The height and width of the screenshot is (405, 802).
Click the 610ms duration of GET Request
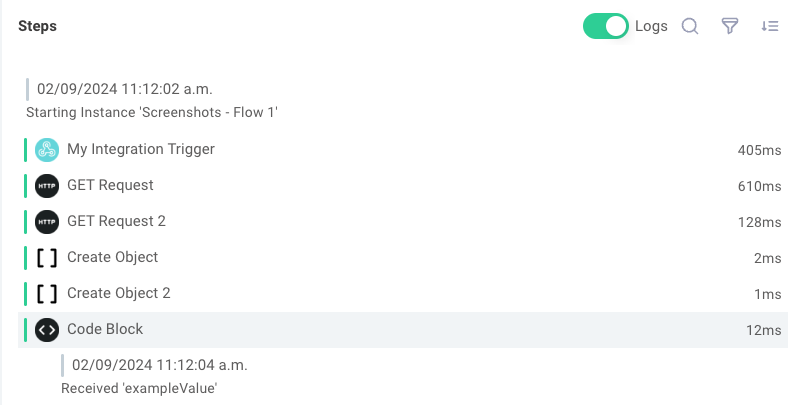pos(760,186)
